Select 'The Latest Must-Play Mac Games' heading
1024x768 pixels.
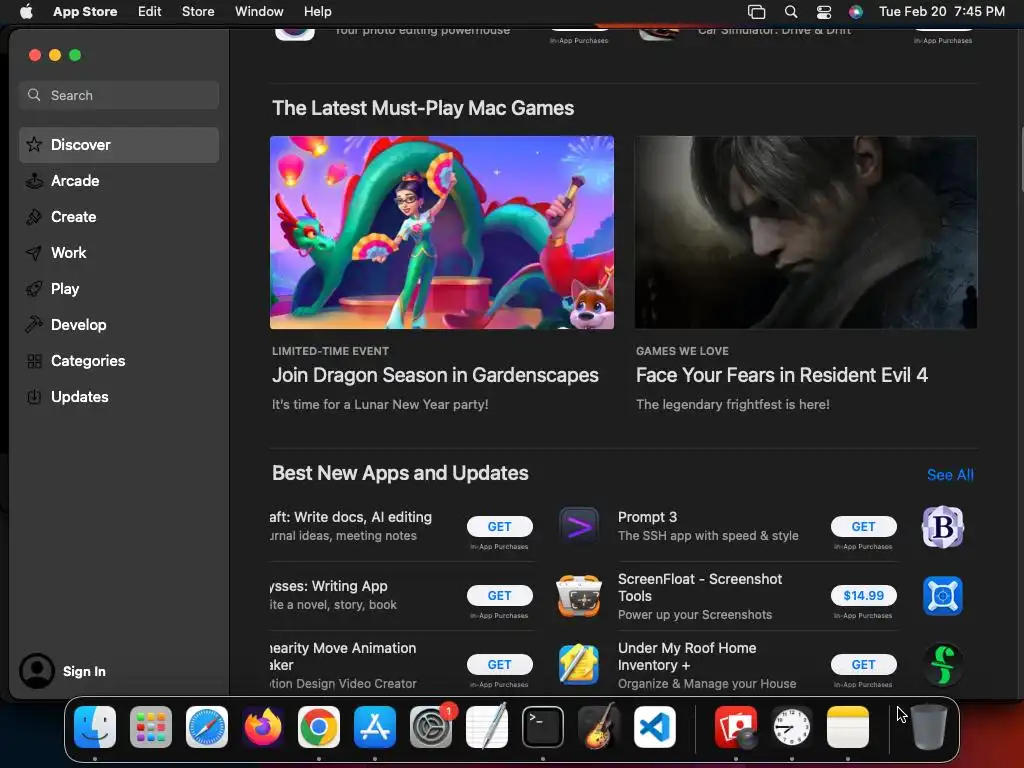coord(423,108)
